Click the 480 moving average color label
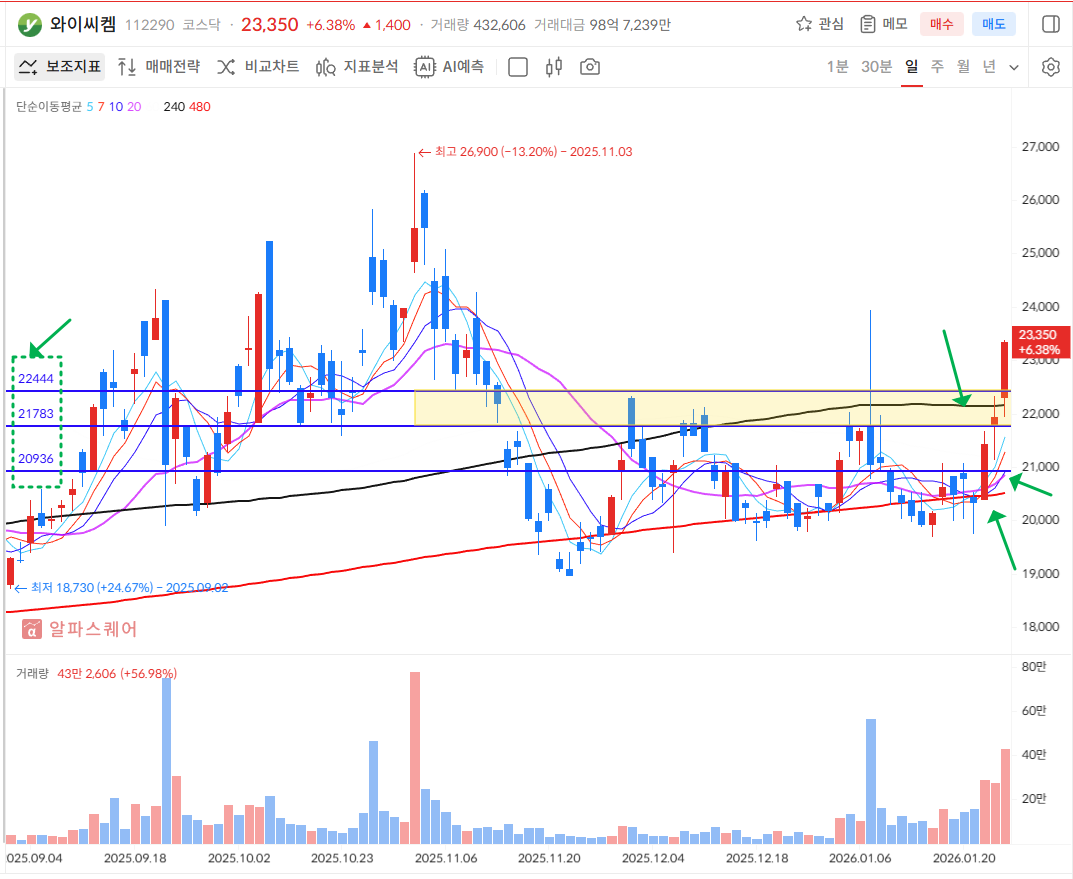This screenshot has width=1073, height=879. click(199, 106)
